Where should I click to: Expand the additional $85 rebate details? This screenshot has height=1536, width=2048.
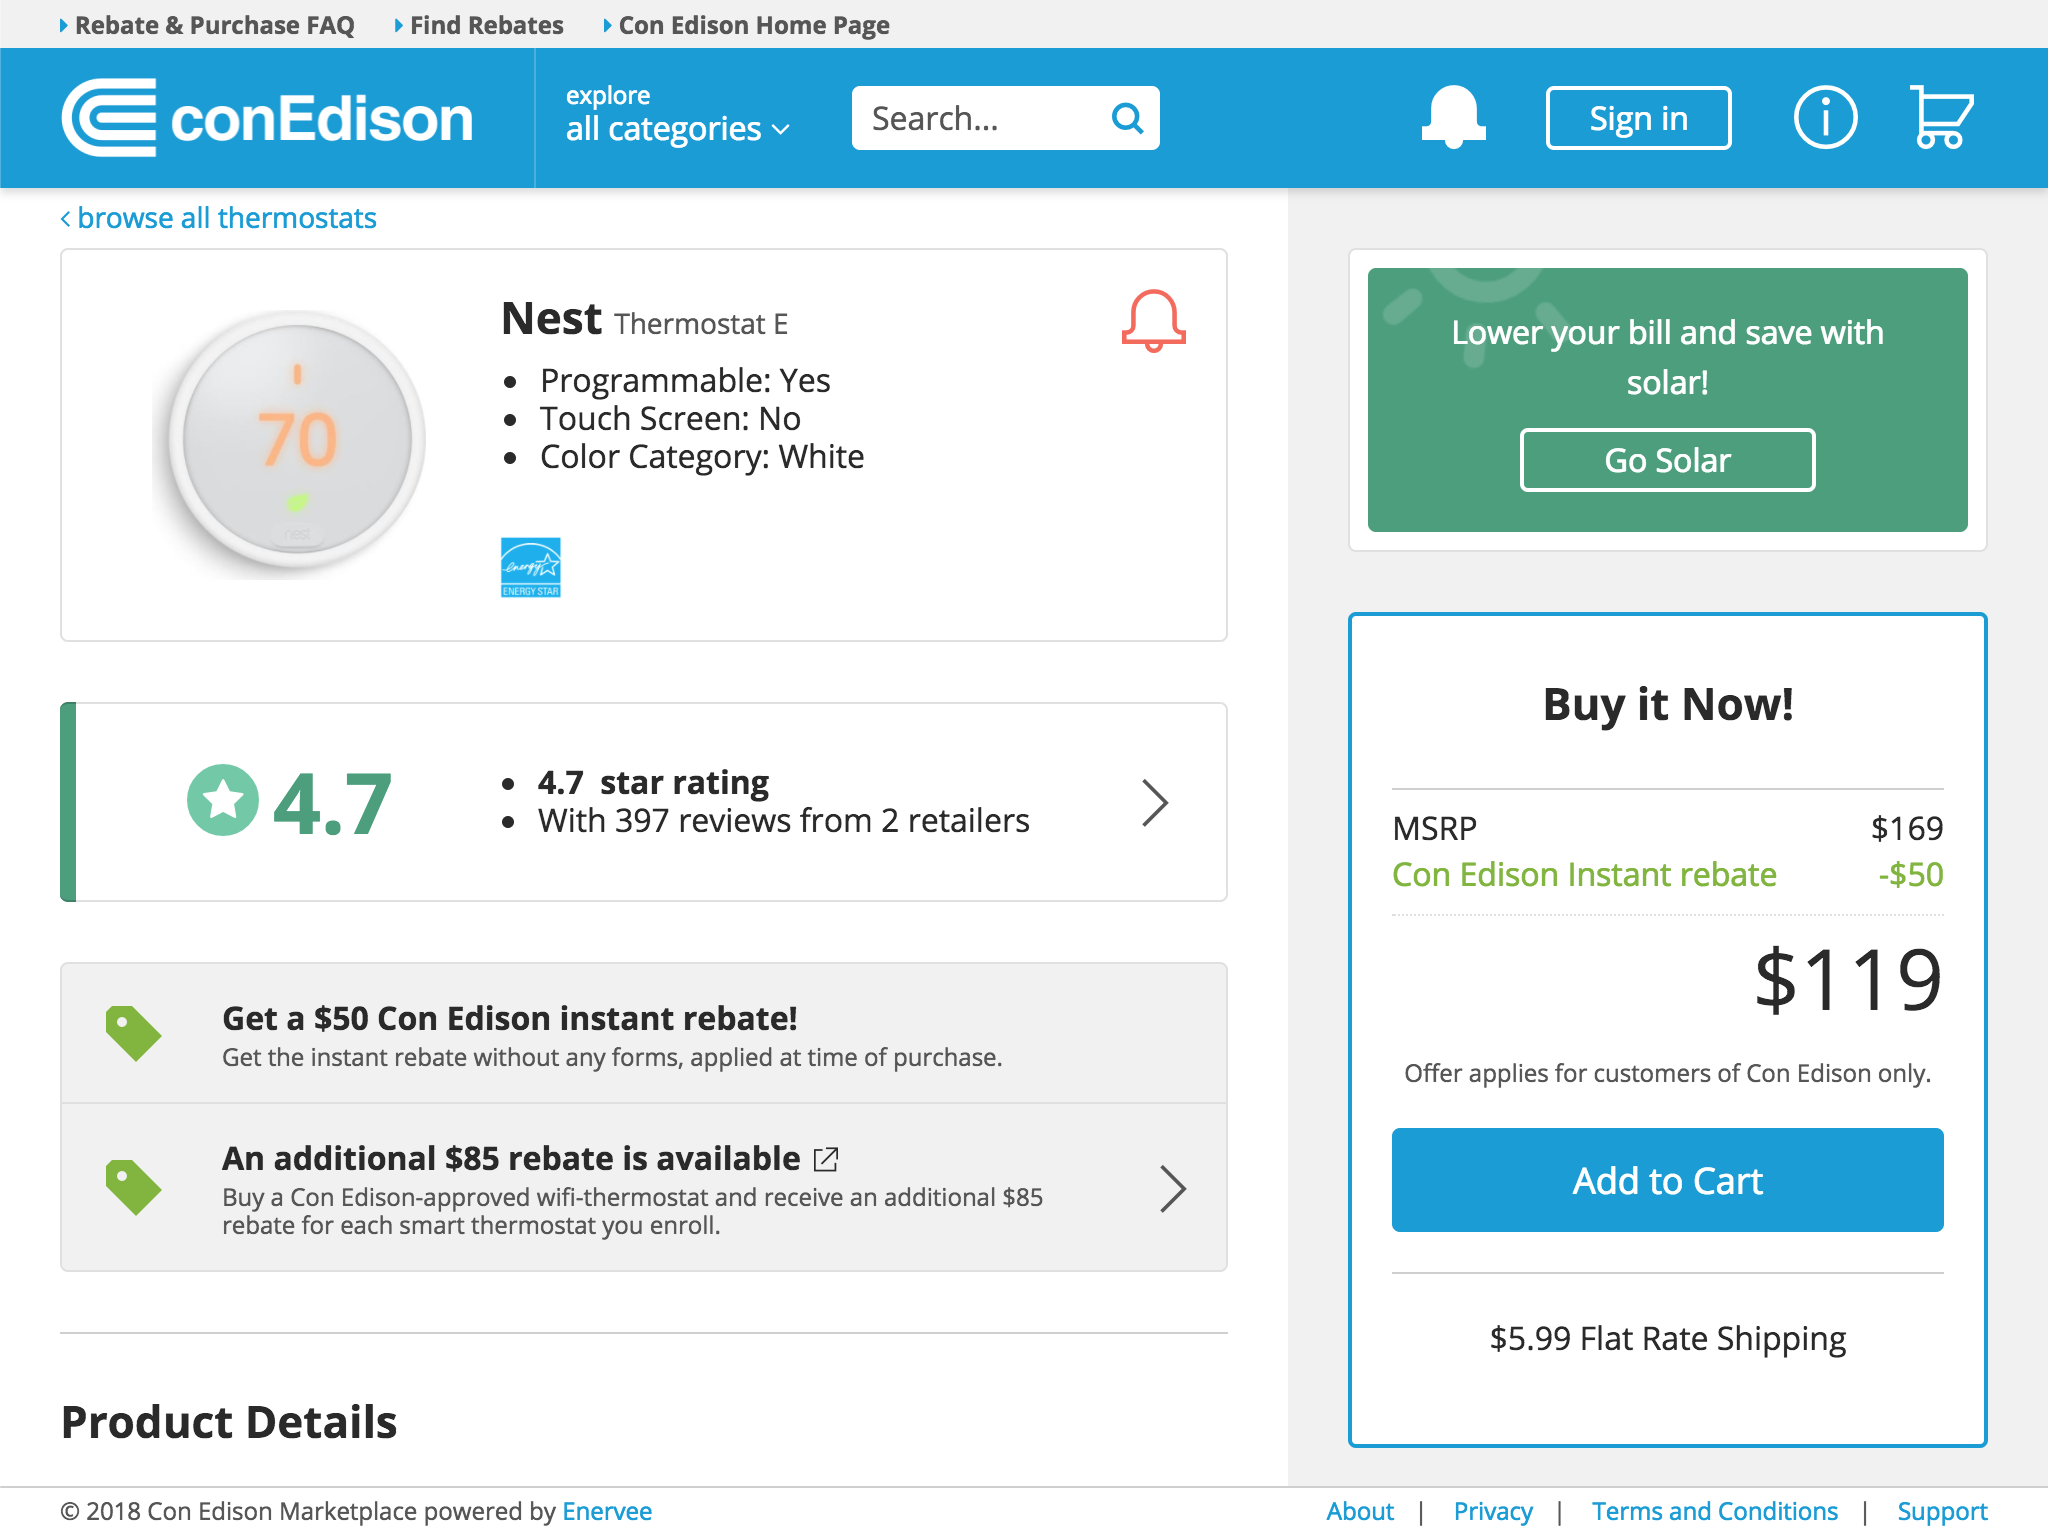pos(1172,1190)
